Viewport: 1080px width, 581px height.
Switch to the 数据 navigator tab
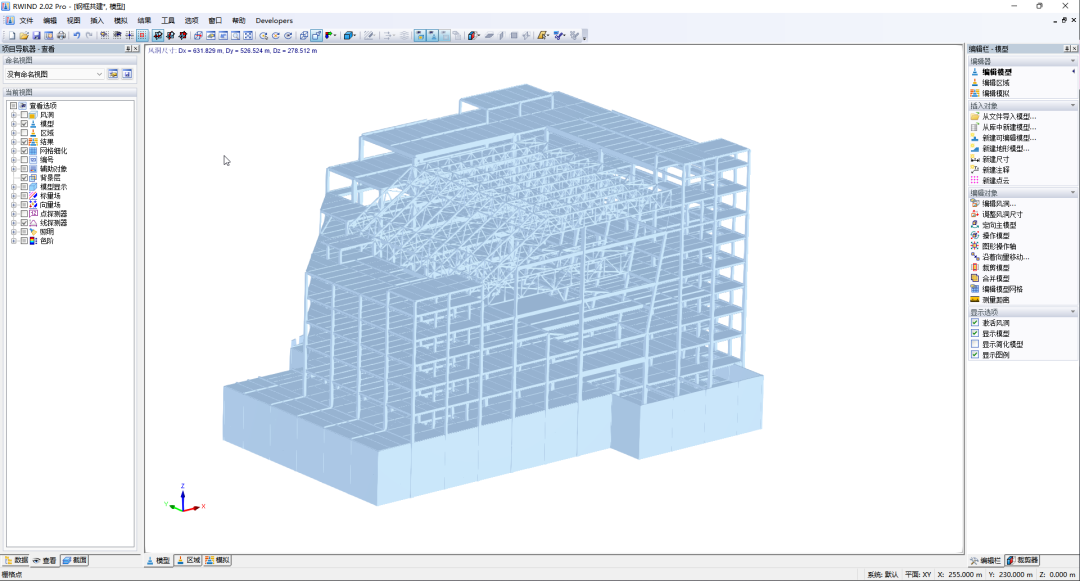(17, 560)
